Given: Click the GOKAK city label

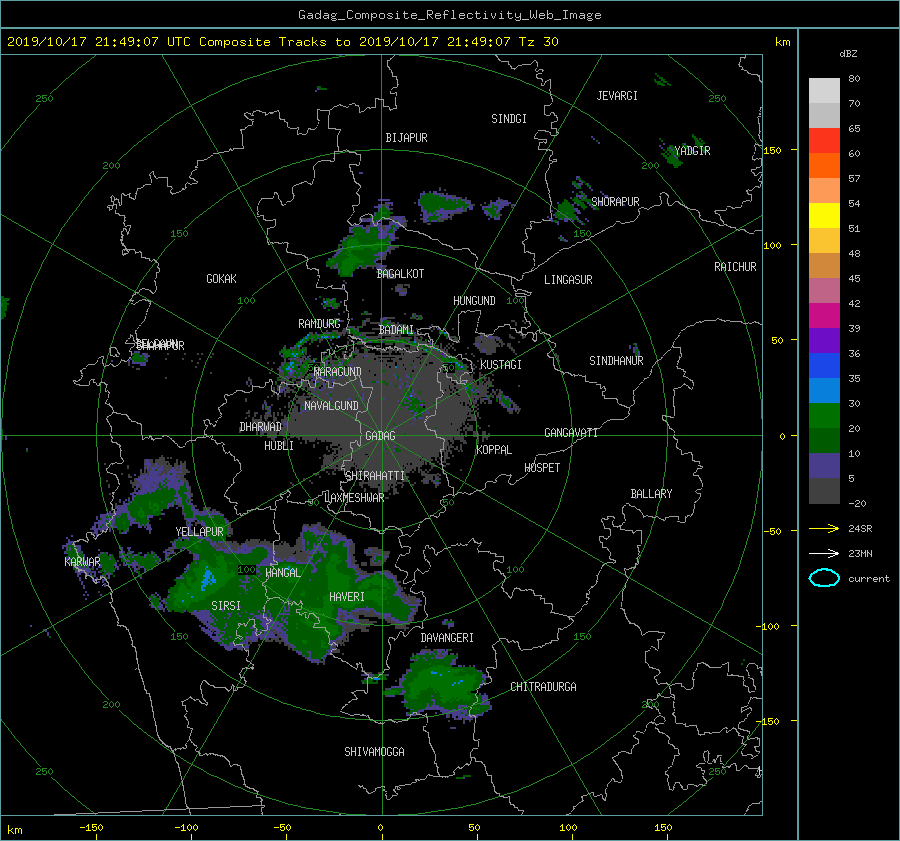Looking at the screenshot, I should (x=221, y=279).
